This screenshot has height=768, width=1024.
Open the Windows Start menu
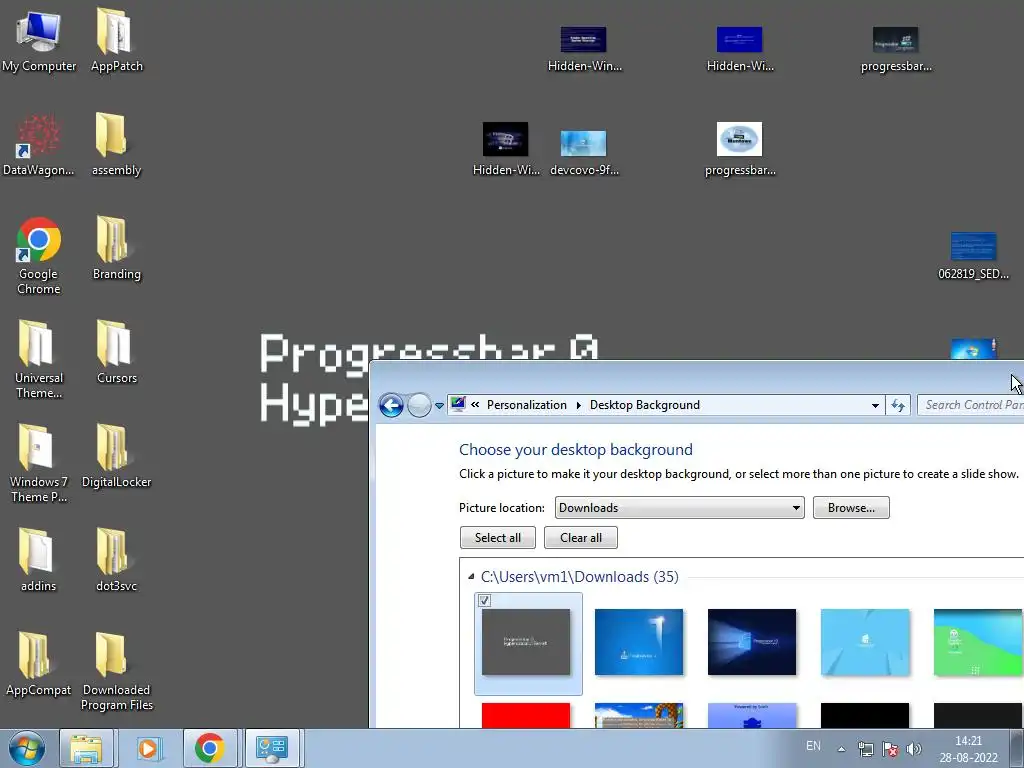(x=27, y=748)
